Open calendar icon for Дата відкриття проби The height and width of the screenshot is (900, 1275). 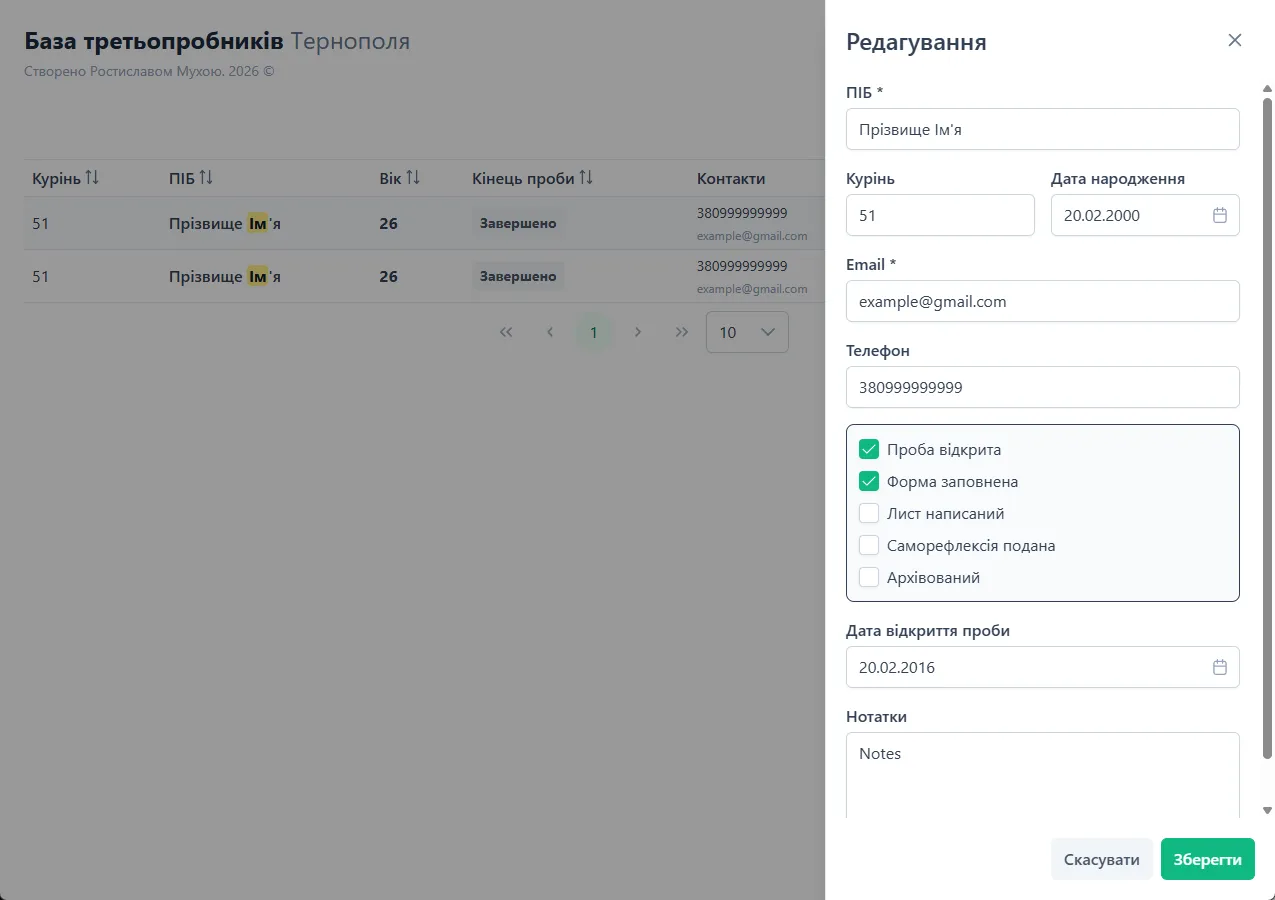coord(1220,667)
